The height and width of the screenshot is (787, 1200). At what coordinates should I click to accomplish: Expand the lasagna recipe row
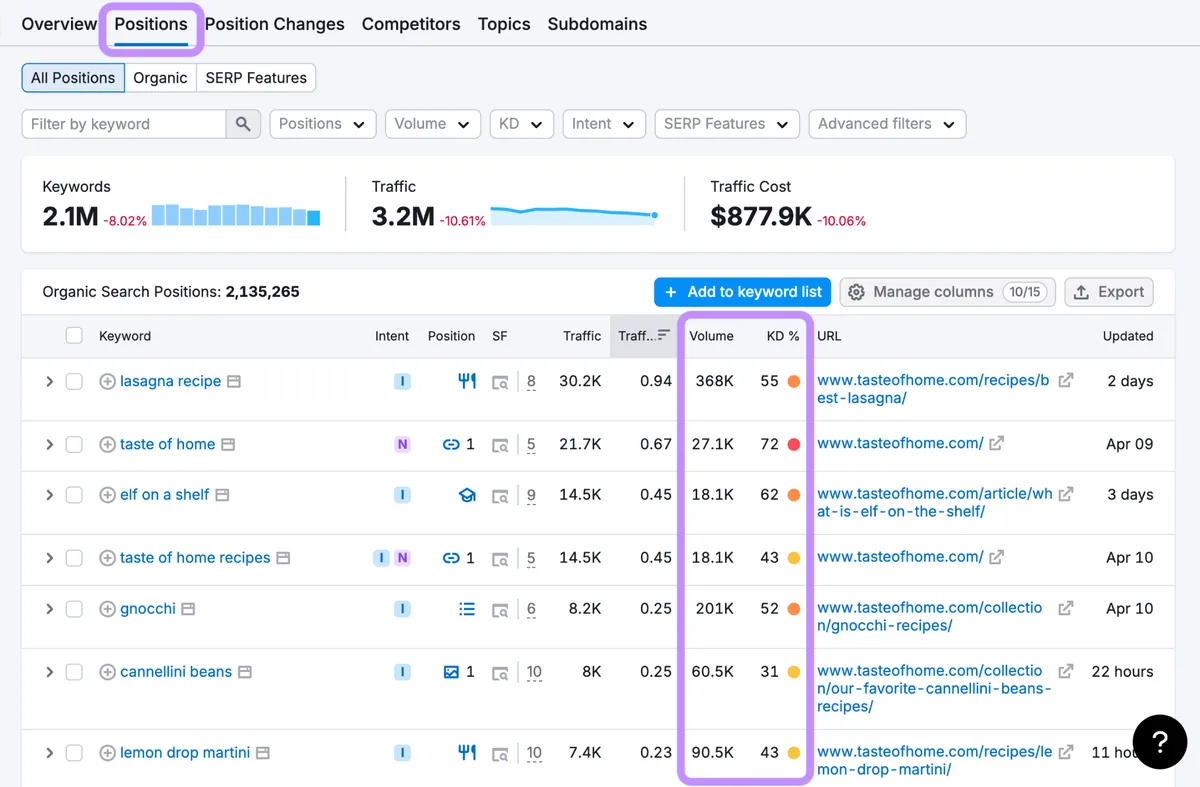[49, 381]
